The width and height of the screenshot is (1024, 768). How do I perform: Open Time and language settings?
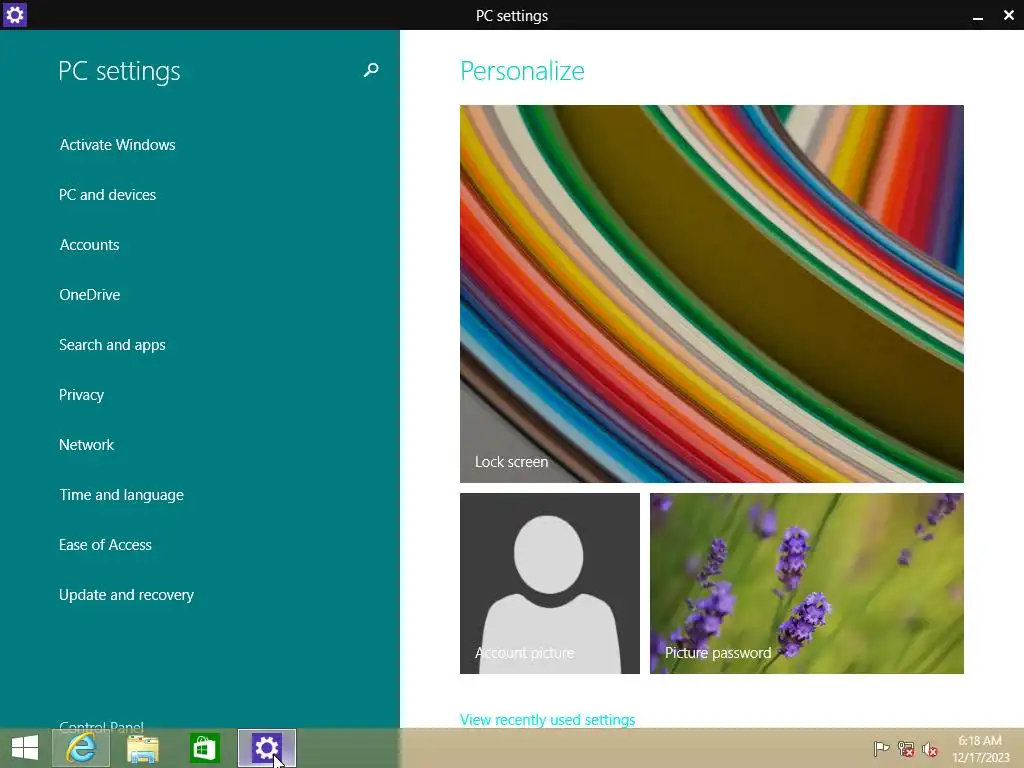(x=121, y=495)
